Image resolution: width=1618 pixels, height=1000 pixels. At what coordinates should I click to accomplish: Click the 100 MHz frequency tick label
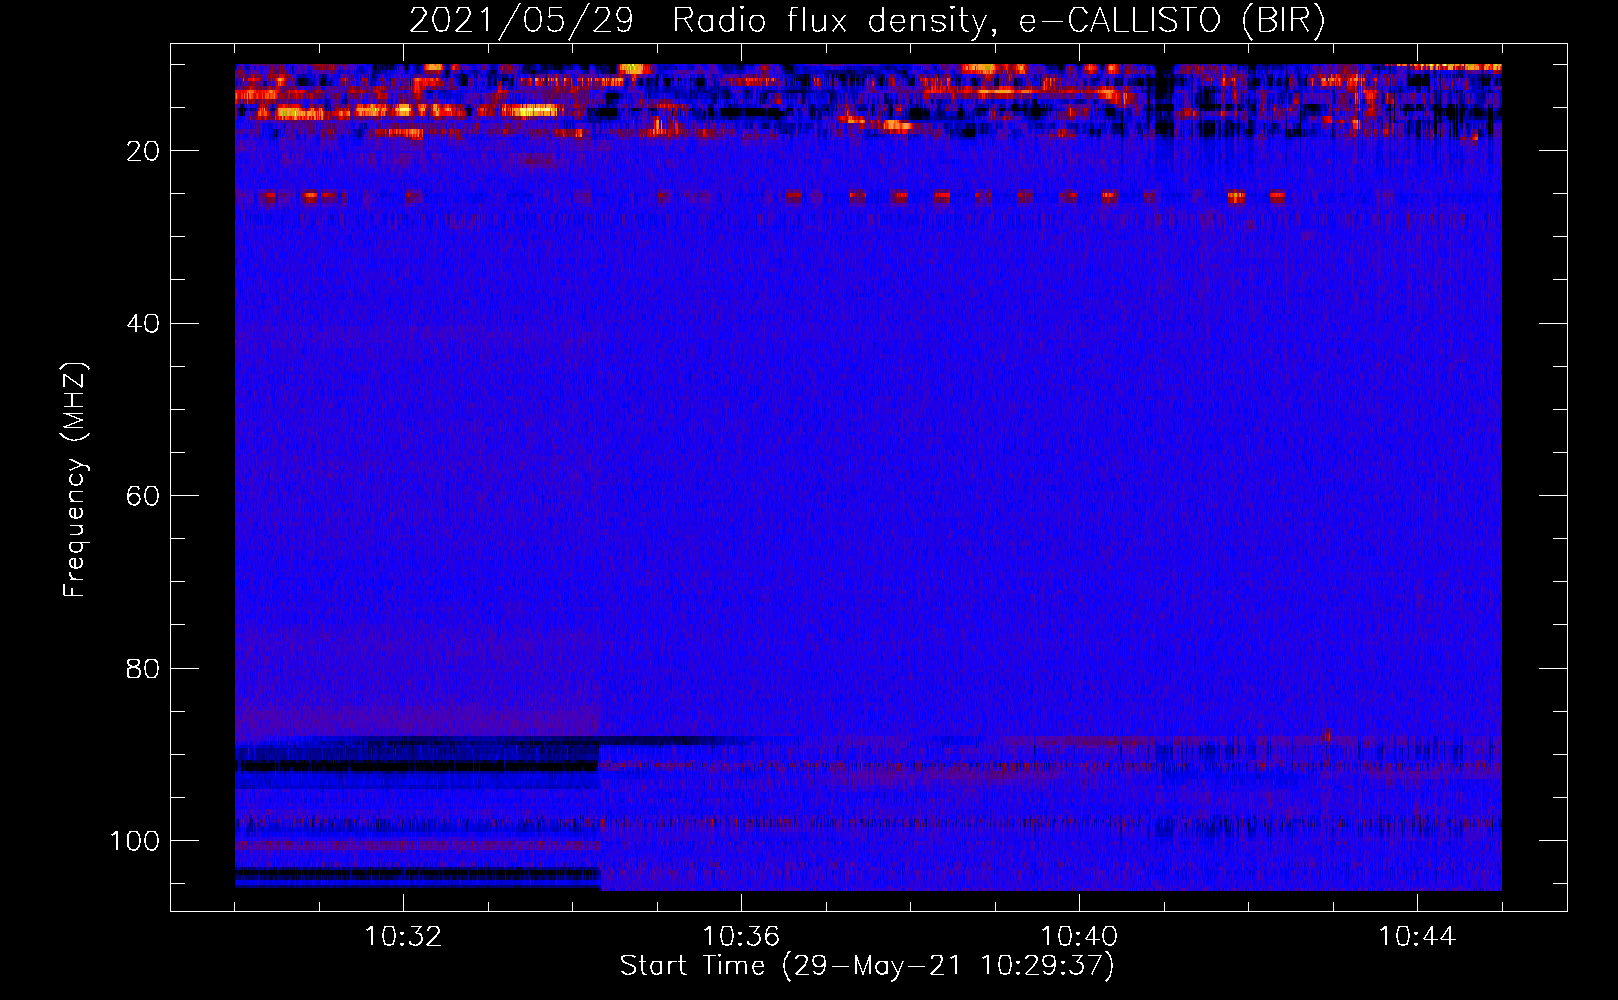click(x=135, y=841)
